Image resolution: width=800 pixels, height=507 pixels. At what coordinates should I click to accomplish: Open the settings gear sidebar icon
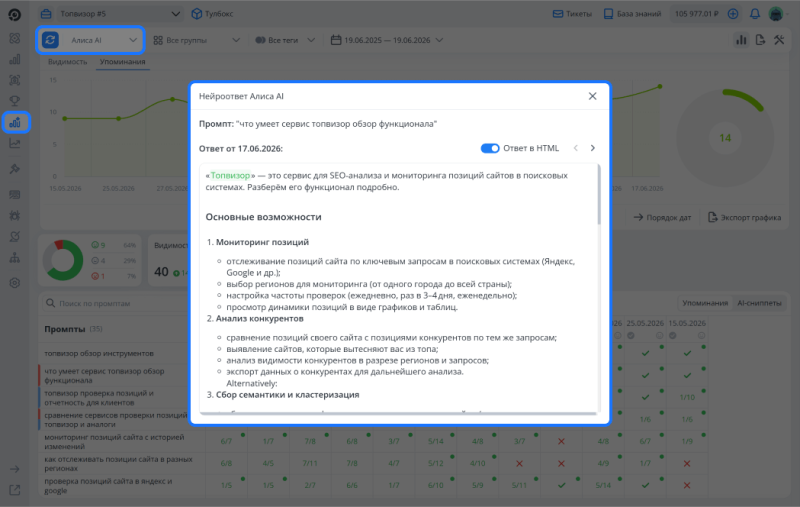point(15,283)
